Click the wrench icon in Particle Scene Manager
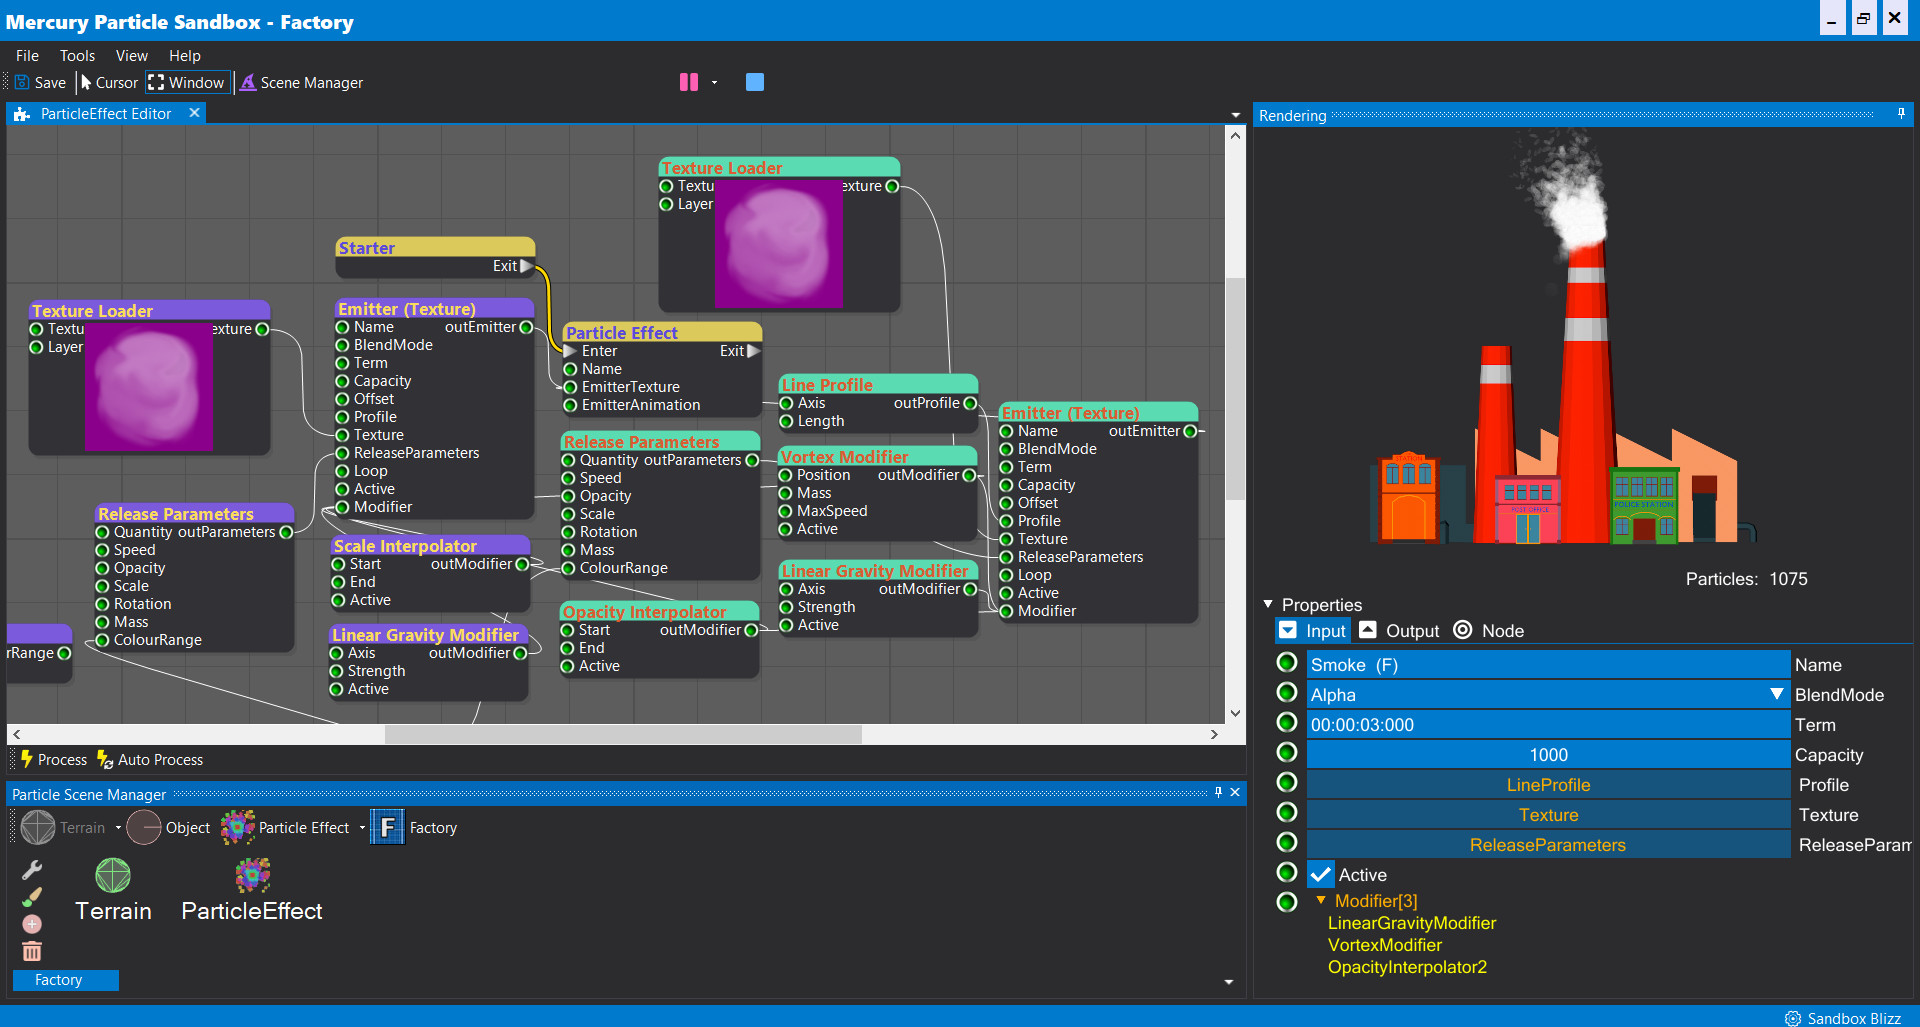 (x=31, y=869)
